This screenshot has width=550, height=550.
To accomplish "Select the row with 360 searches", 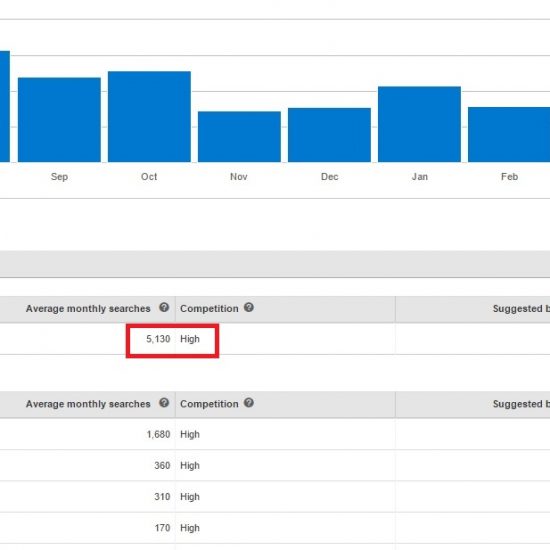I will [275, 465].
